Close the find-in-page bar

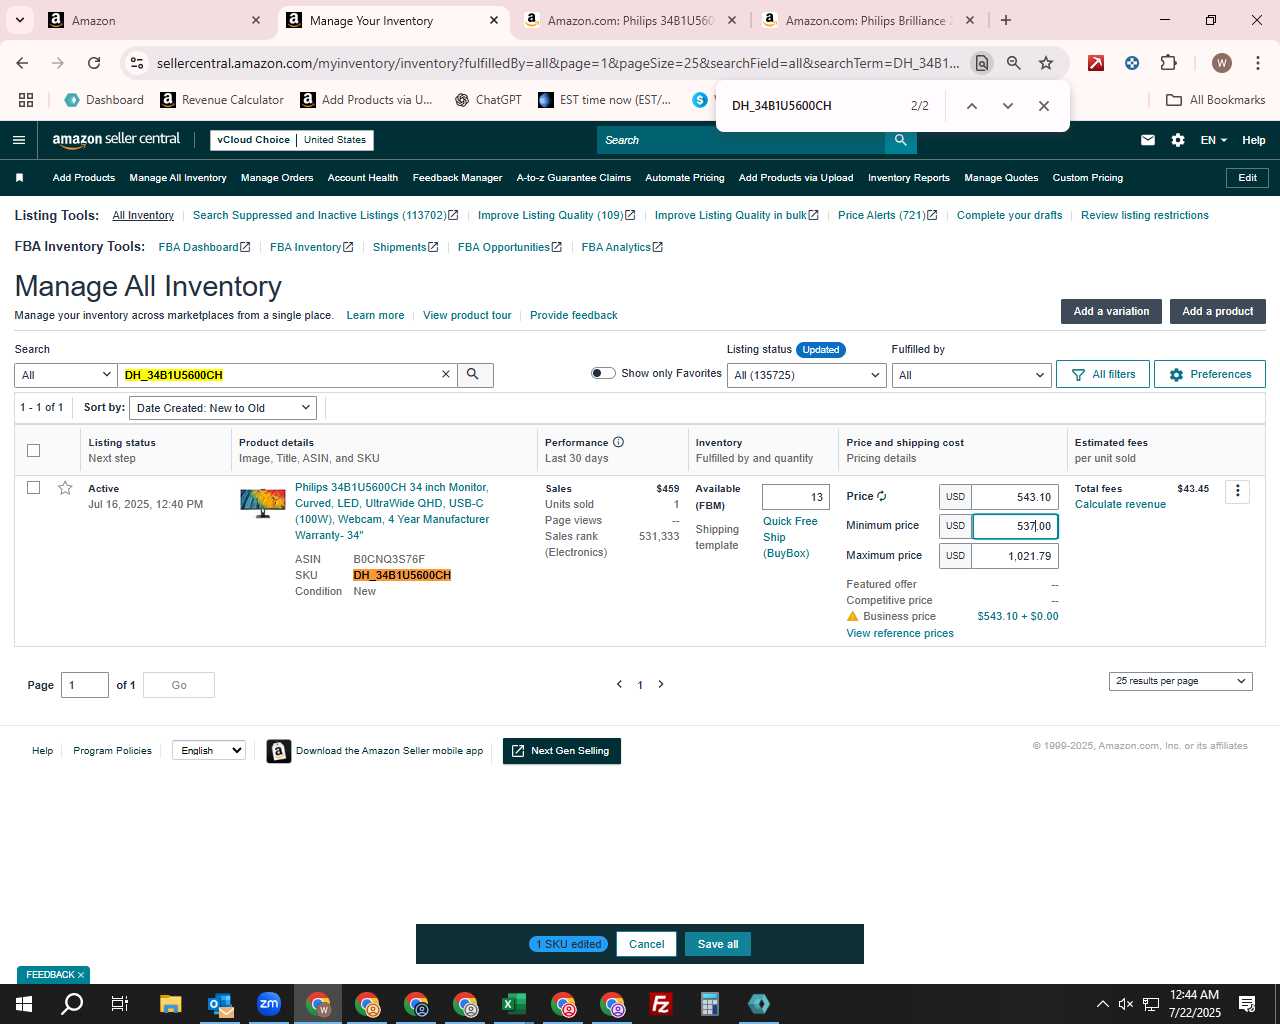point(1044,106)
